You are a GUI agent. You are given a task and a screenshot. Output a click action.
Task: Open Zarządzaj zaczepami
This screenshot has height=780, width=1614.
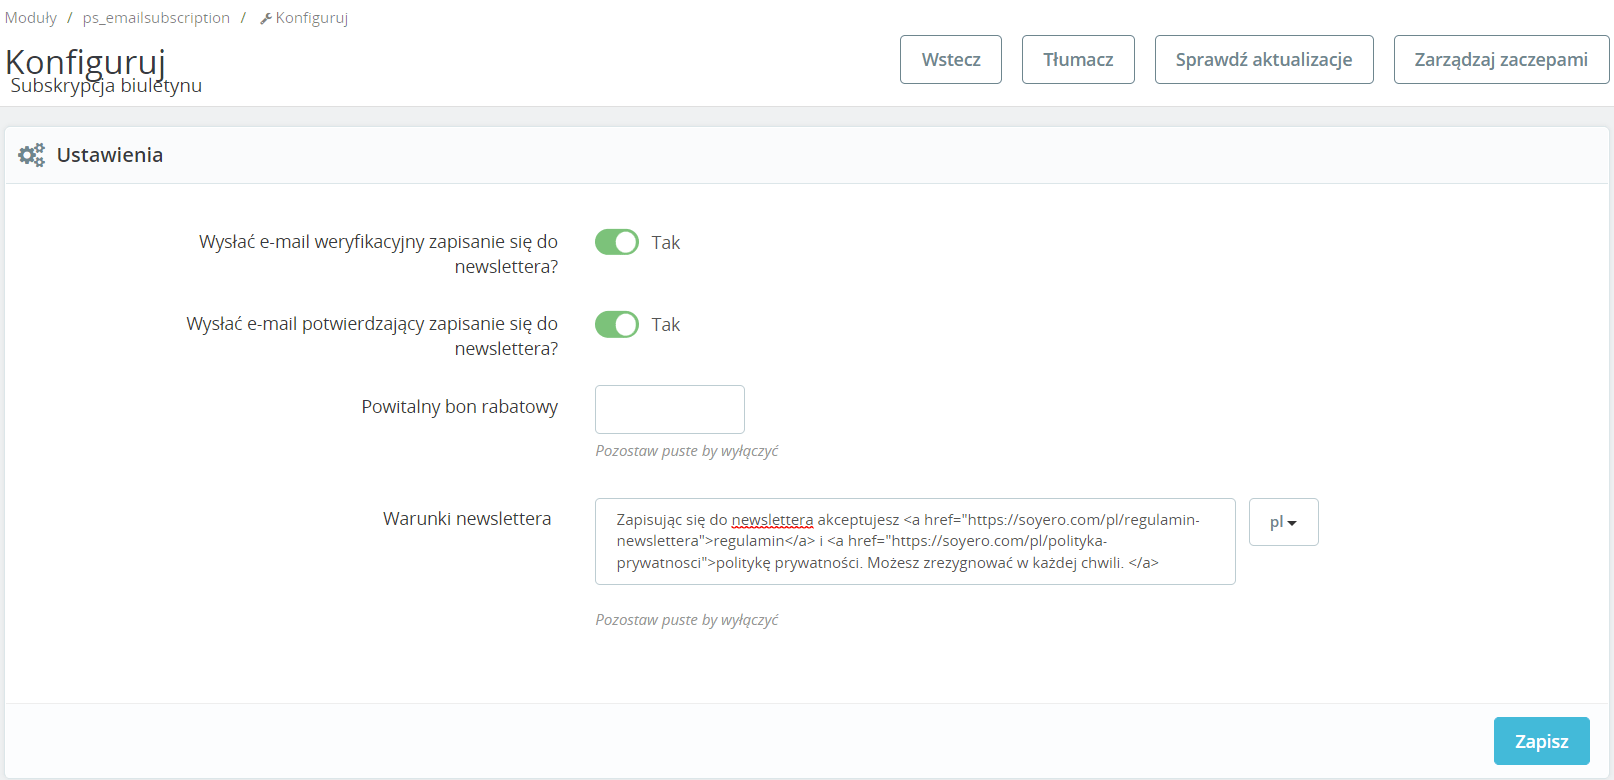pyautogui.click(x=1500, y=60)
